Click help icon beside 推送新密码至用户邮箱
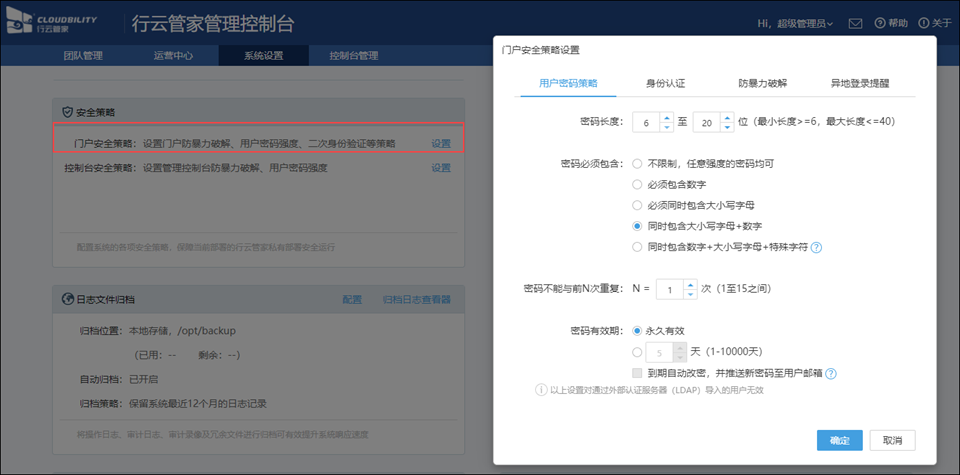The height and width of the screenshot is (475, 960). 830,373
